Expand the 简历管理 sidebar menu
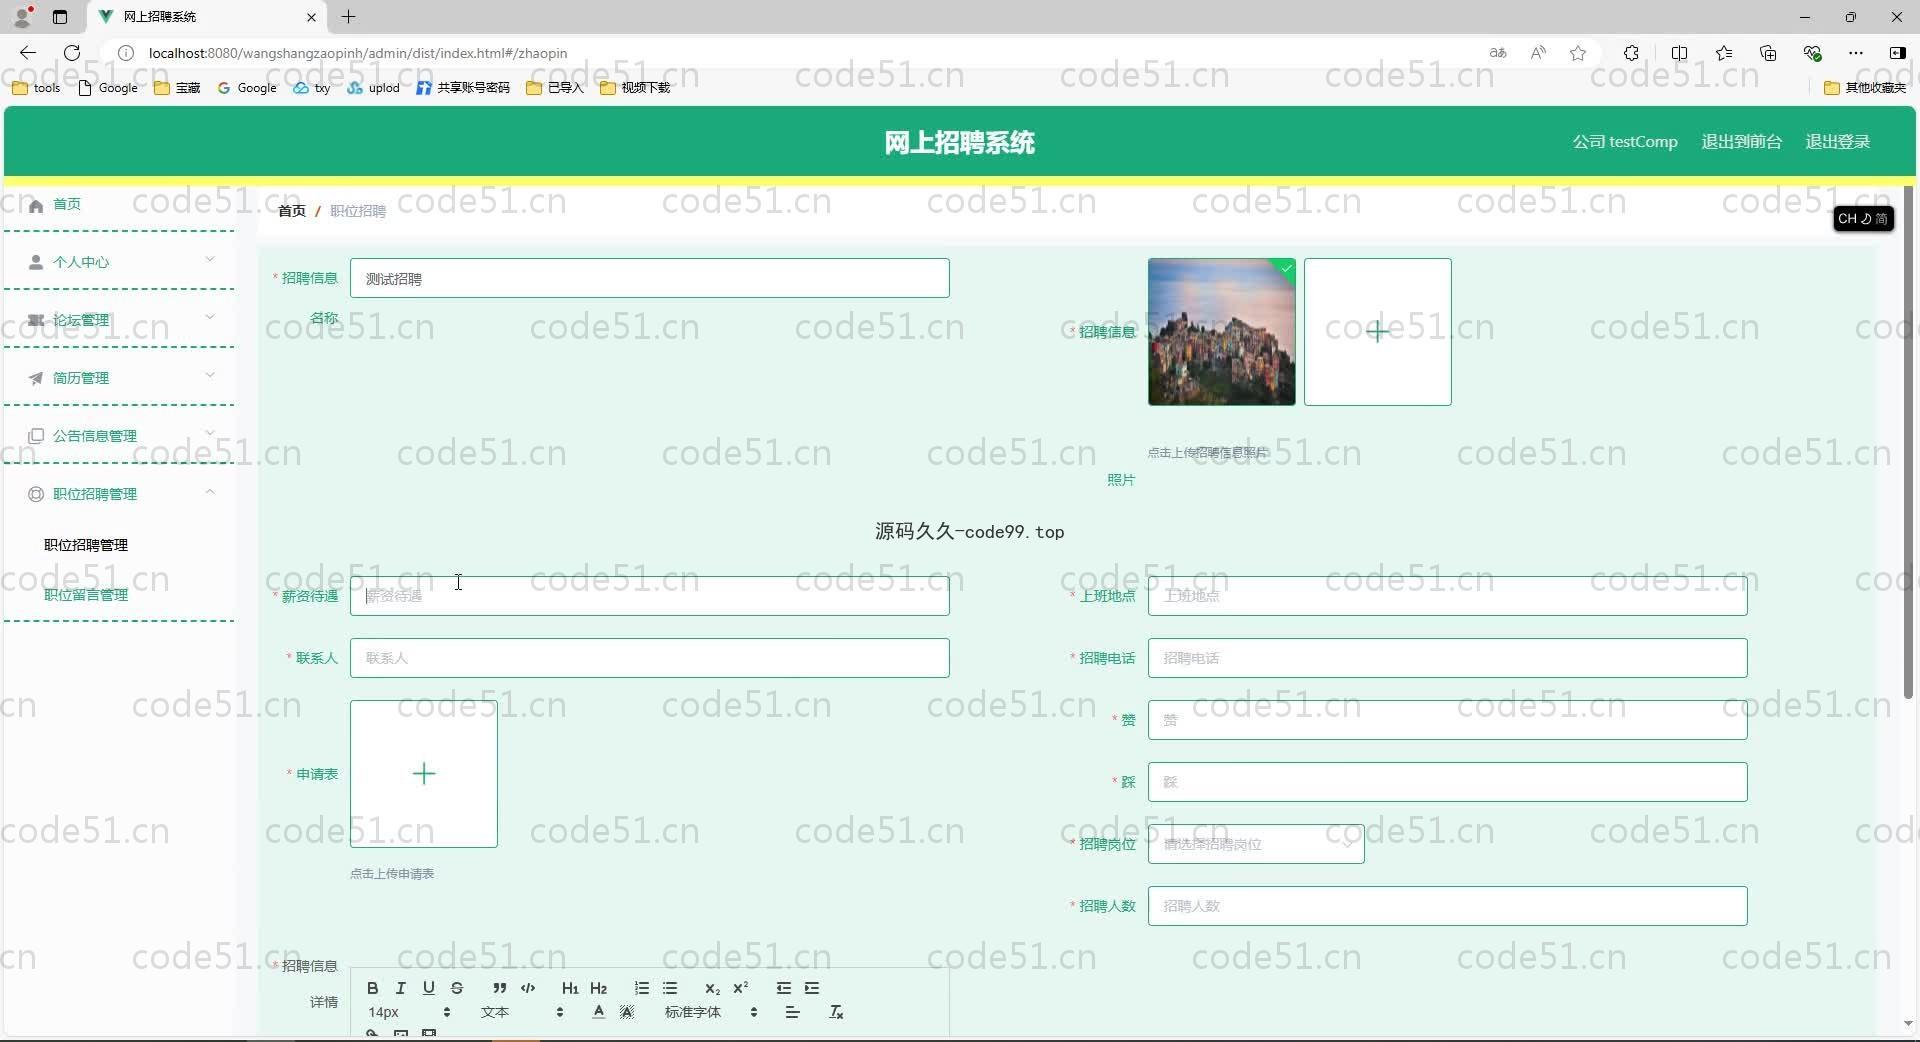Viewport: 1920px width, 1042px height. (119, 378)
